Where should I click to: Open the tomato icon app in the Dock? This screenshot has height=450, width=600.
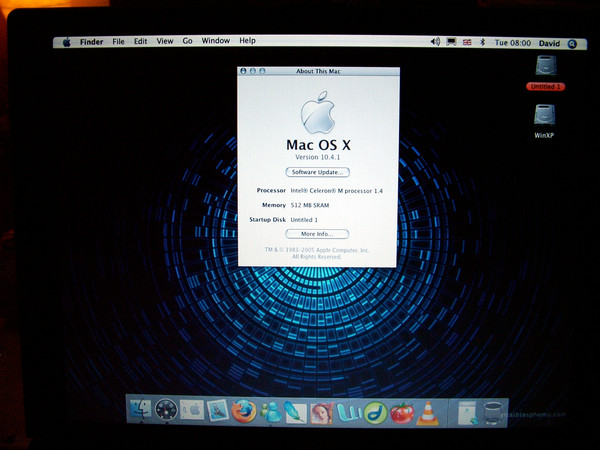[402, 413]
